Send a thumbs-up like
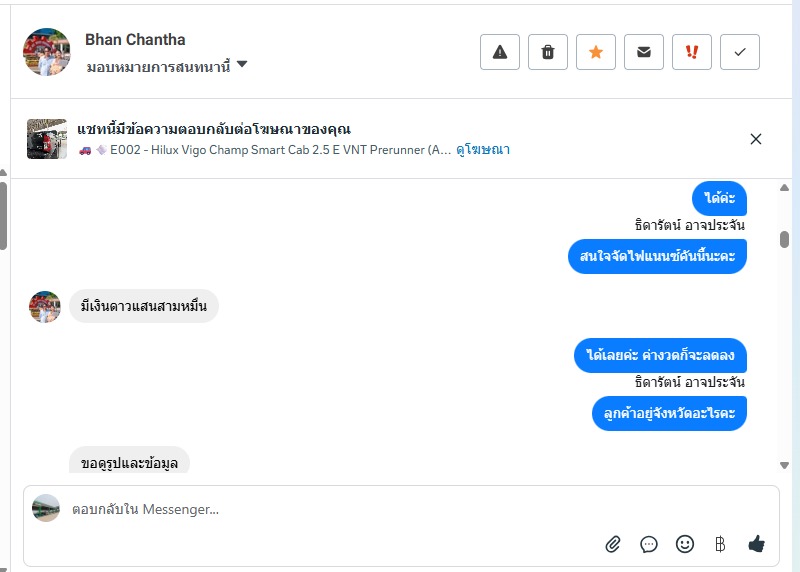This screenshot has height=572, width=800. 756,544
